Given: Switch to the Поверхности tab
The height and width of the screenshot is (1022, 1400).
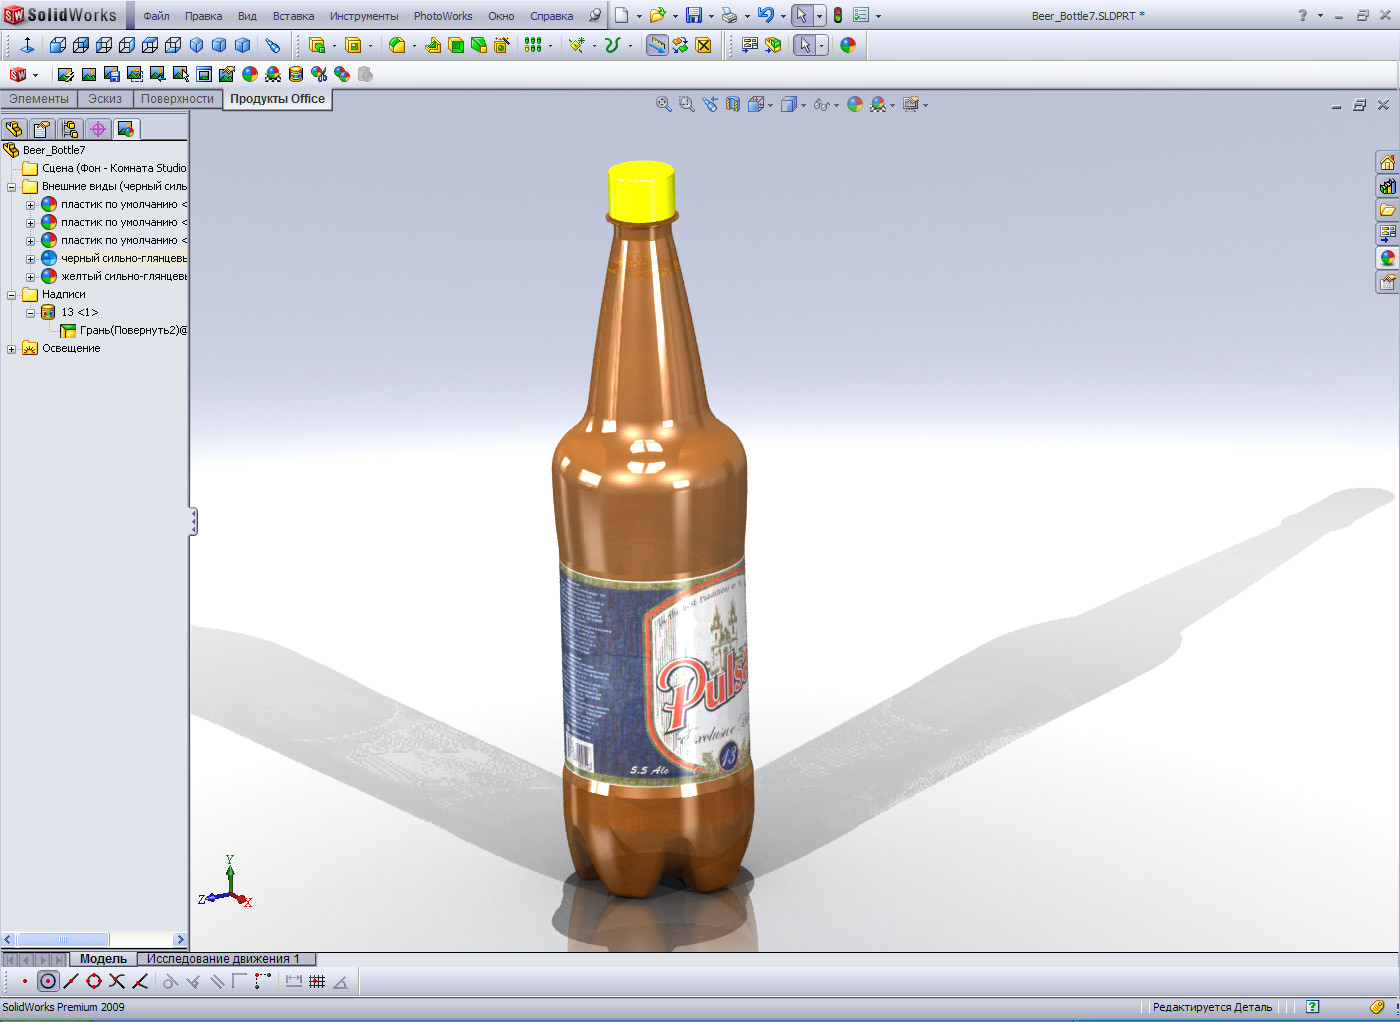Looking at the screenshot, I should [177, 99].
